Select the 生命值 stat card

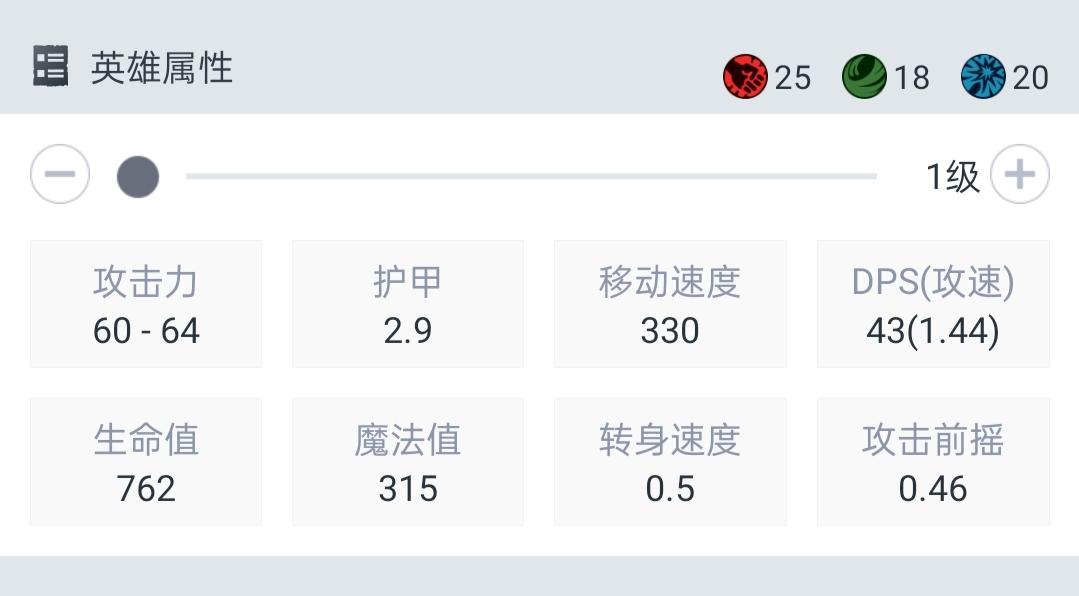pos(146,462)
